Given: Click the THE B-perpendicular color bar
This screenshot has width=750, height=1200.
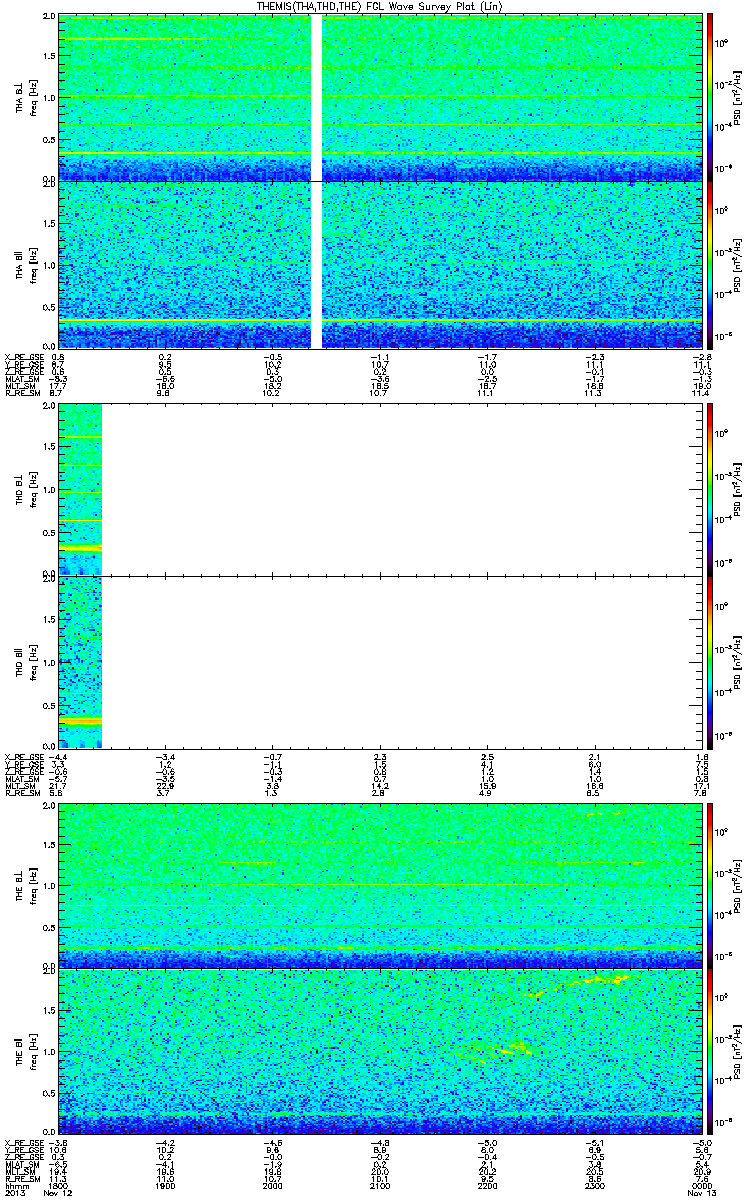Looking at the screenshot, I should tap(710, 885).
